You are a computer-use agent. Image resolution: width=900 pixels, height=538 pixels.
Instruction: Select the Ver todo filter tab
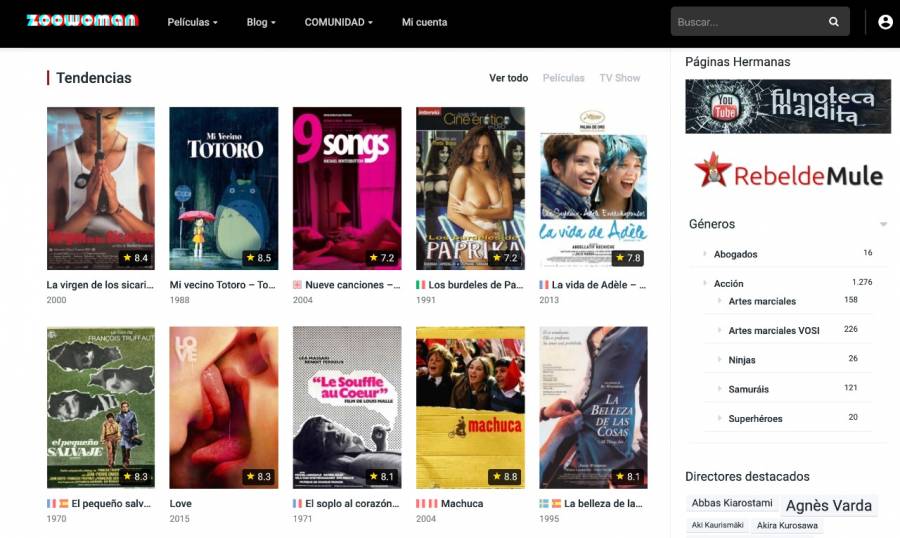508,78
